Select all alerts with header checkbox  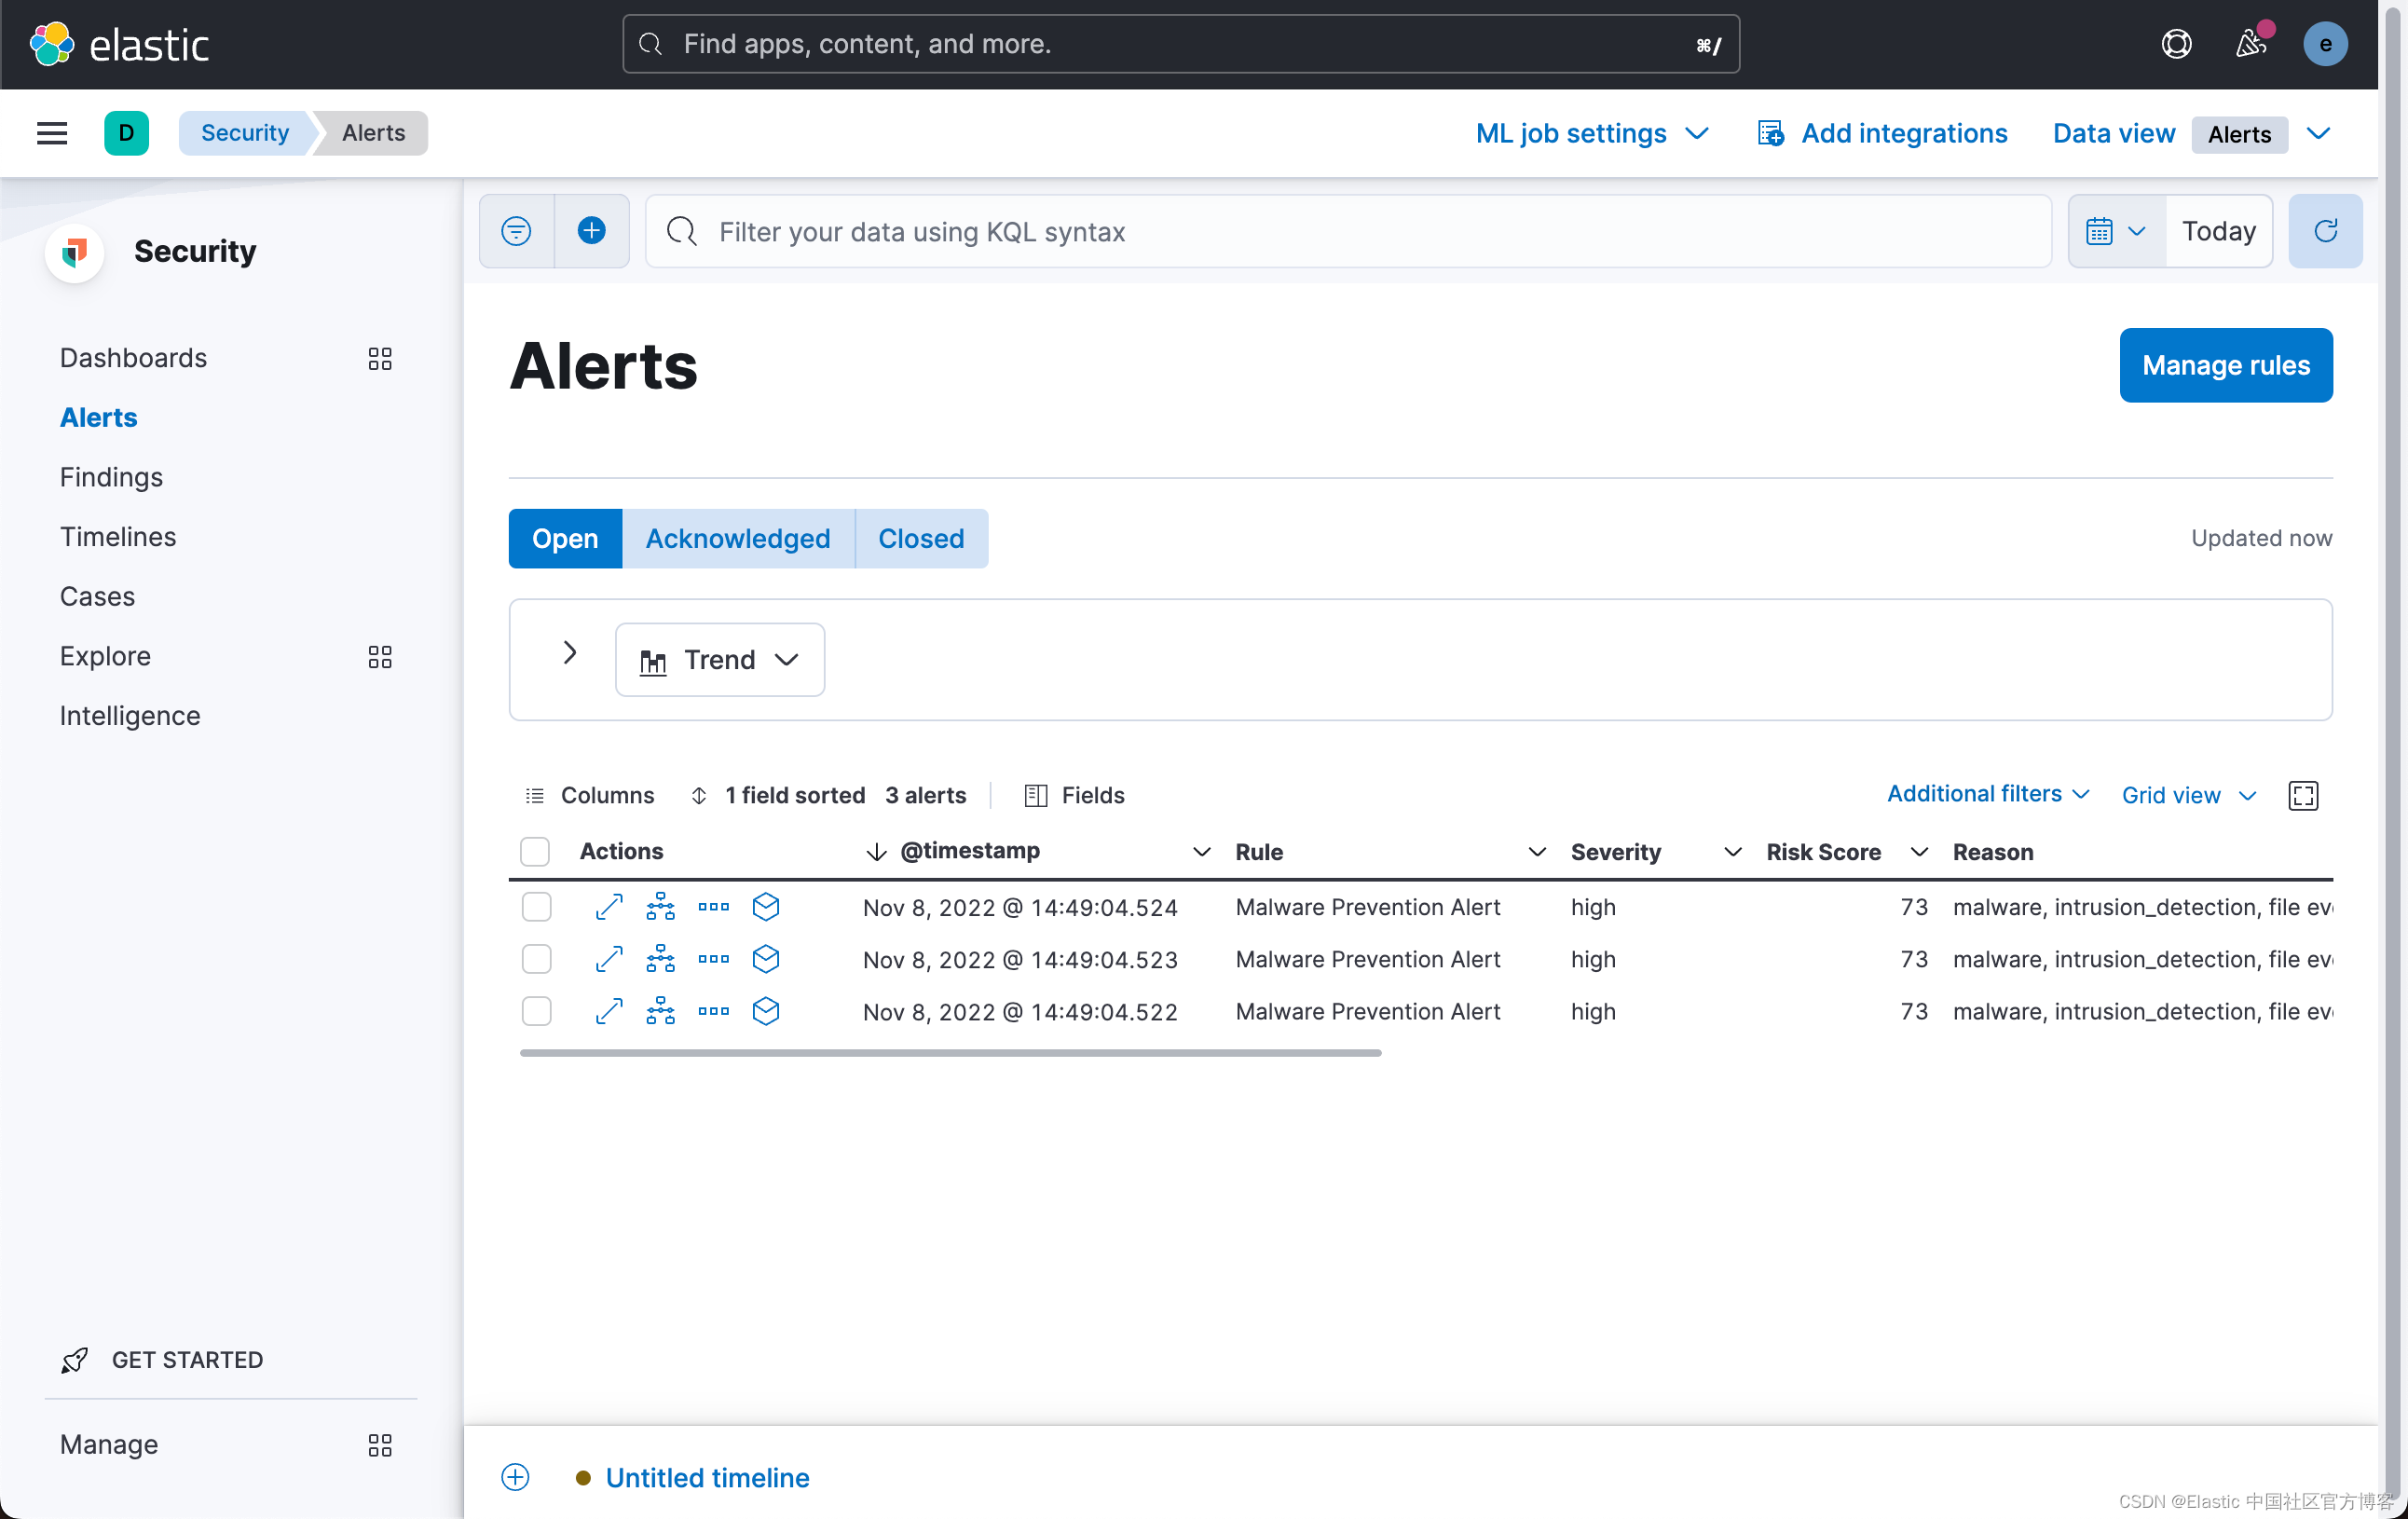click(x=535, y=851)
